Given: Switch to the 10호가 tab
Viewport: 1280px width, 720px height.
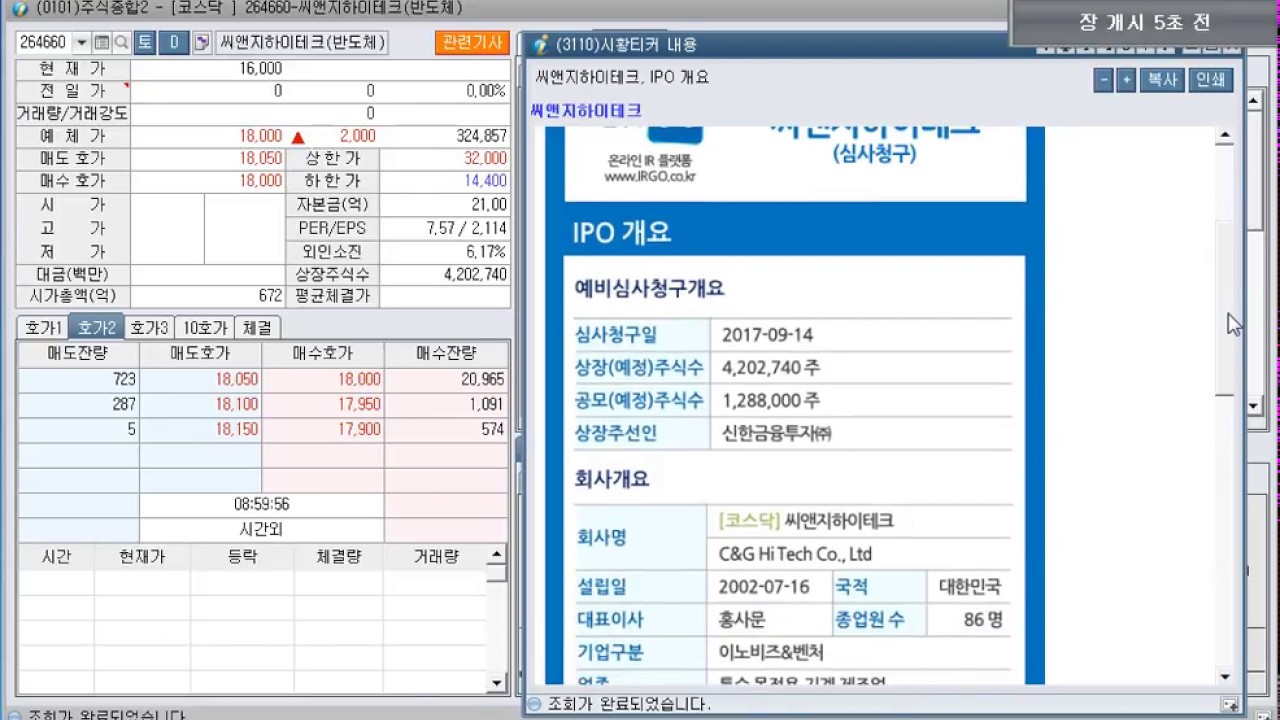Looking at the screenshot, I should 205,328.
